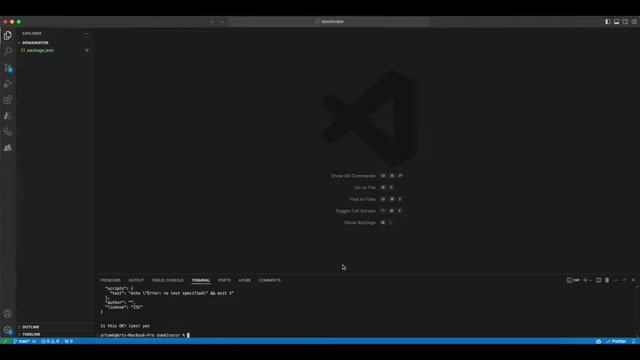Click the Prettier status bar item
Image resolution: width=640 pixels, height=360 pixels.
pyautogui.click(x=616, y=341)
